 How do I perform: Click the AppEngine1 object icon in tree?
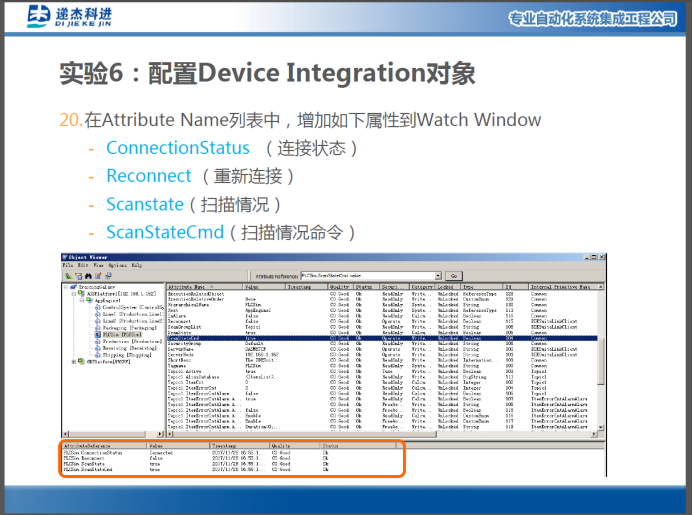pos(89,299)
